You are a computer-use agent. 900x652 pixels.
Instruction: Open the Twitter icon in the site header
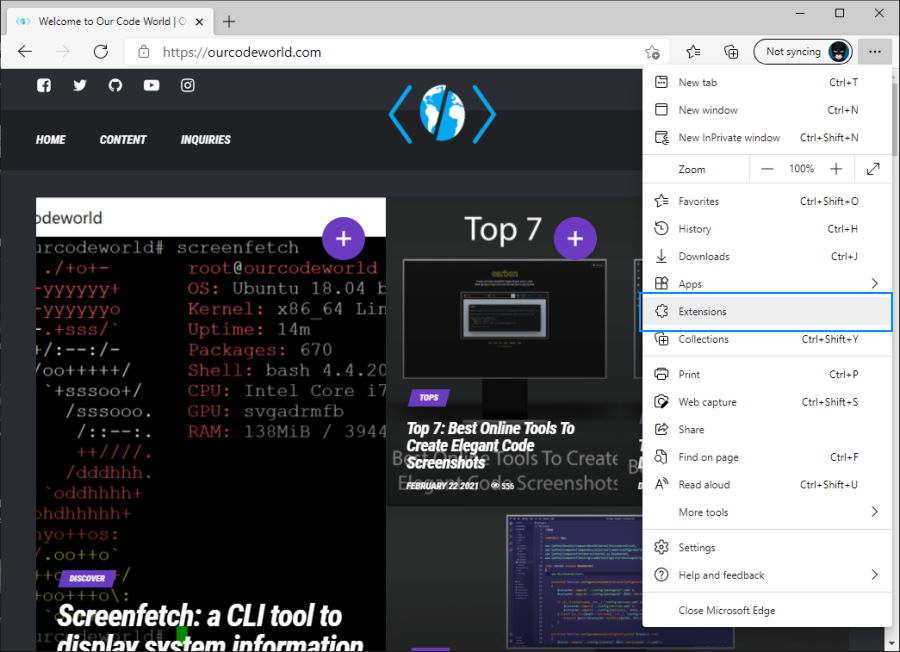[x=79, y=85]
